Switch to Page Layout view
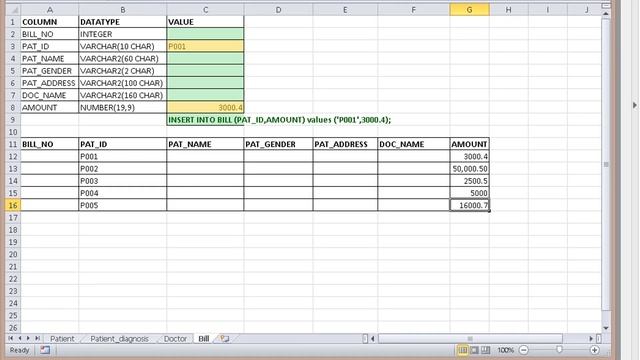 (474, 350)
